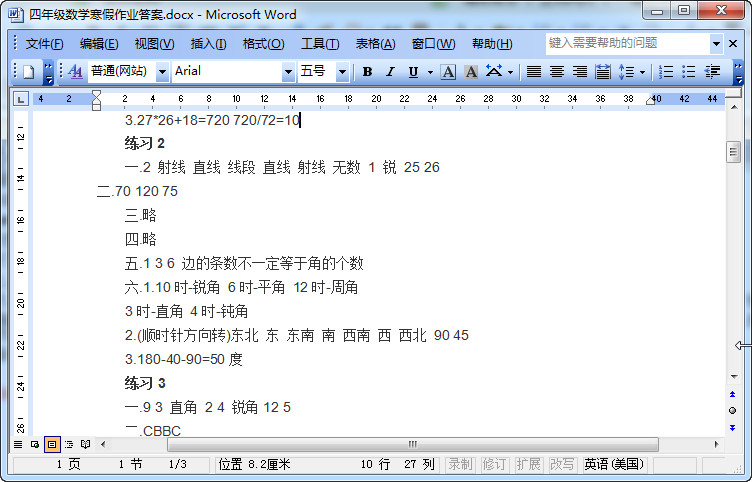The height and width of the screenshot is (482, 752).
Task: Click the horizontal scrollbar right arrow
Action: click(x=717, y=444)
